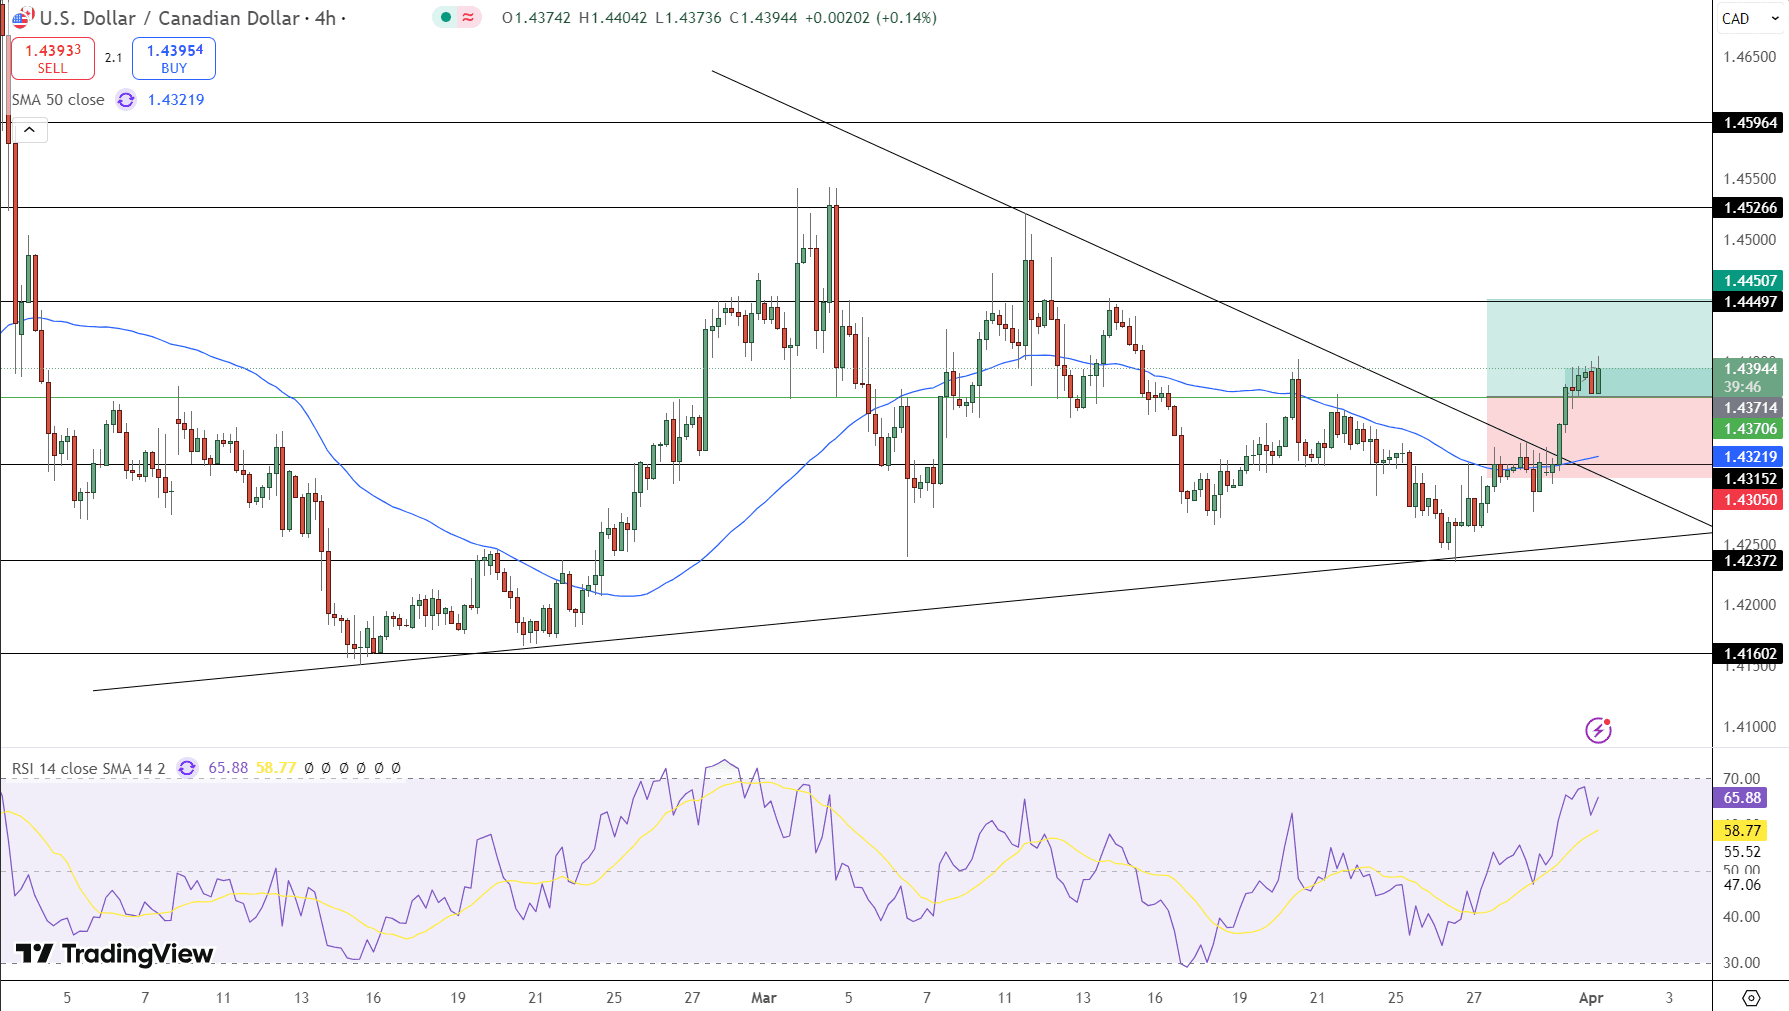Click the green 1.43706 entry label
This screenshot has height=1011, width=1789.
tap(1750, 429)
